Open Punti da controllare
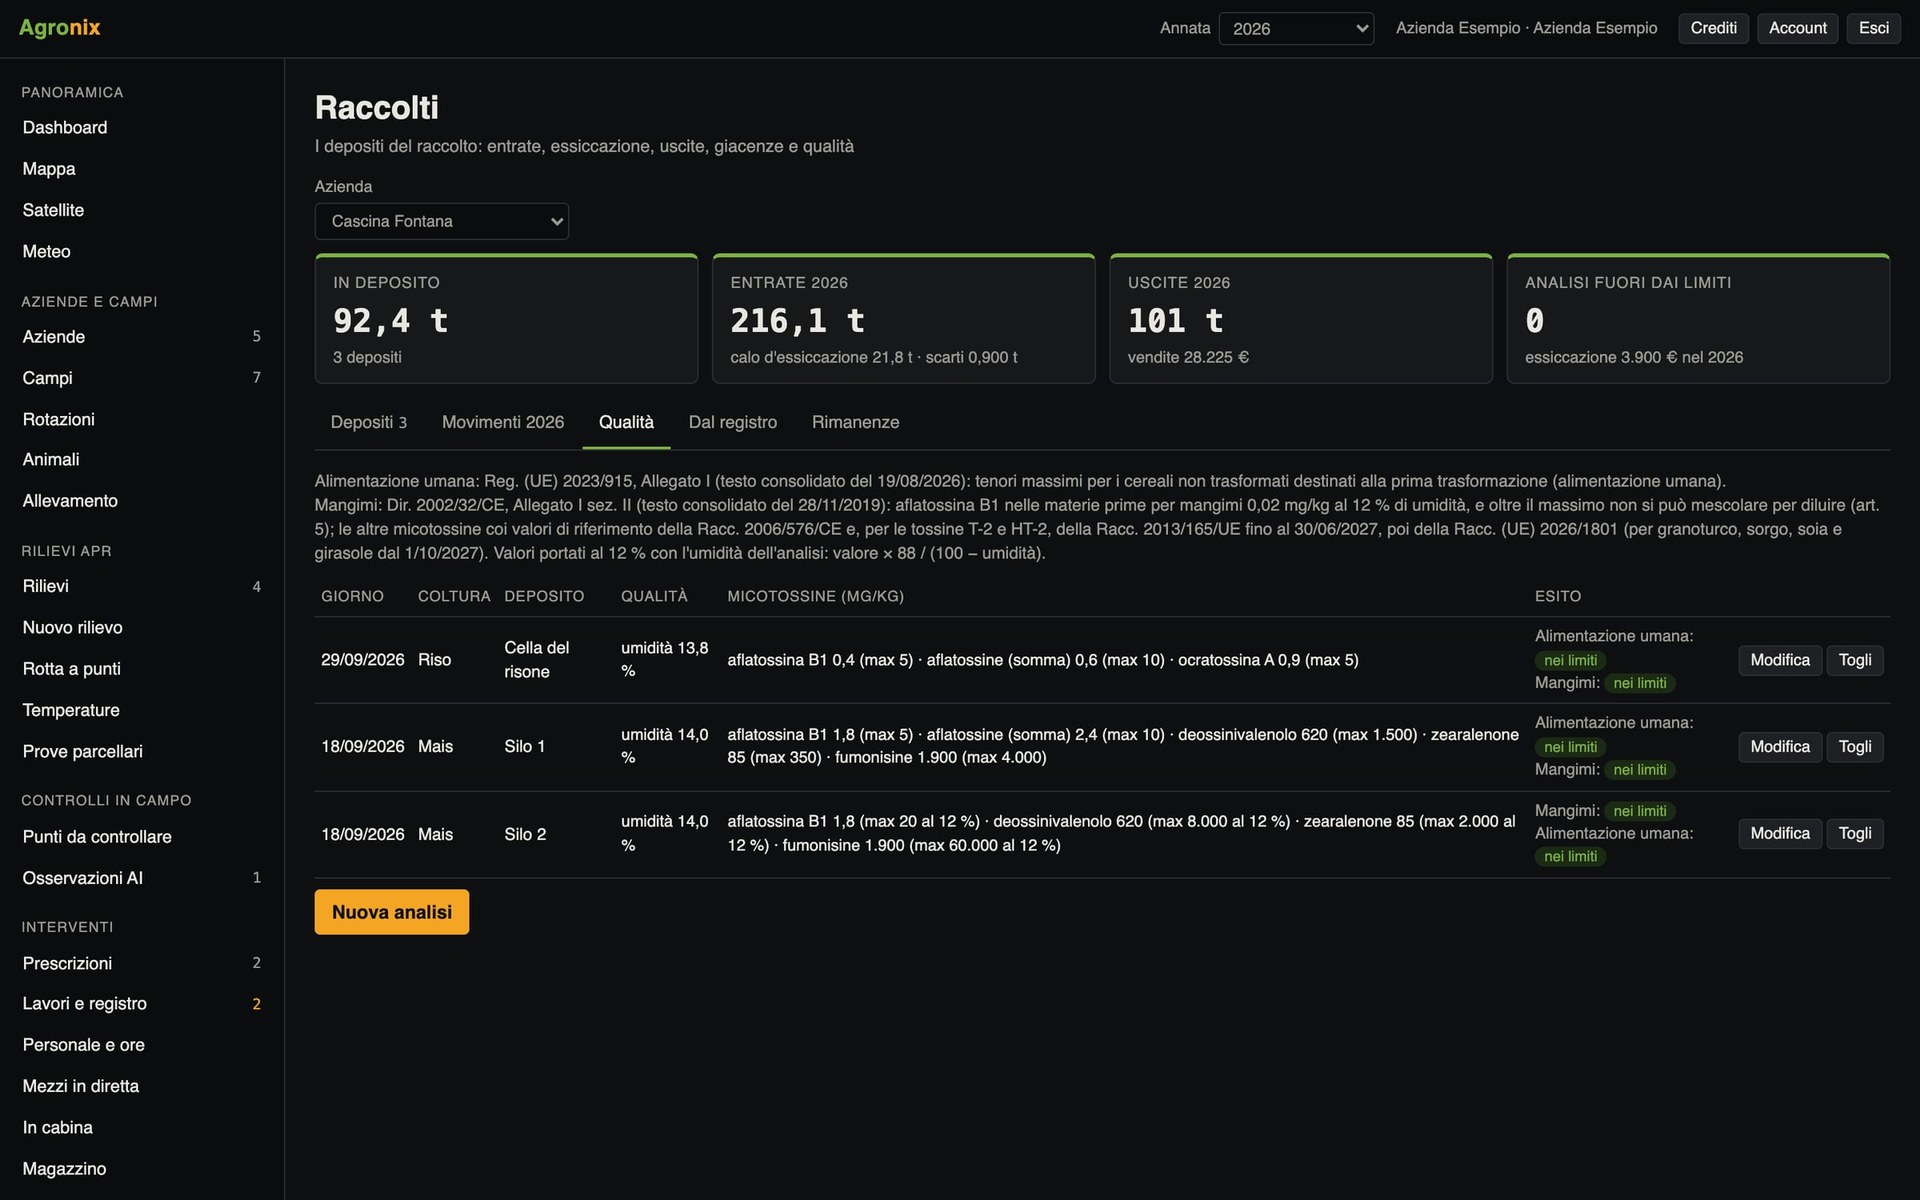Viewport: 1920px width, 1200px height. click(142, 837)
